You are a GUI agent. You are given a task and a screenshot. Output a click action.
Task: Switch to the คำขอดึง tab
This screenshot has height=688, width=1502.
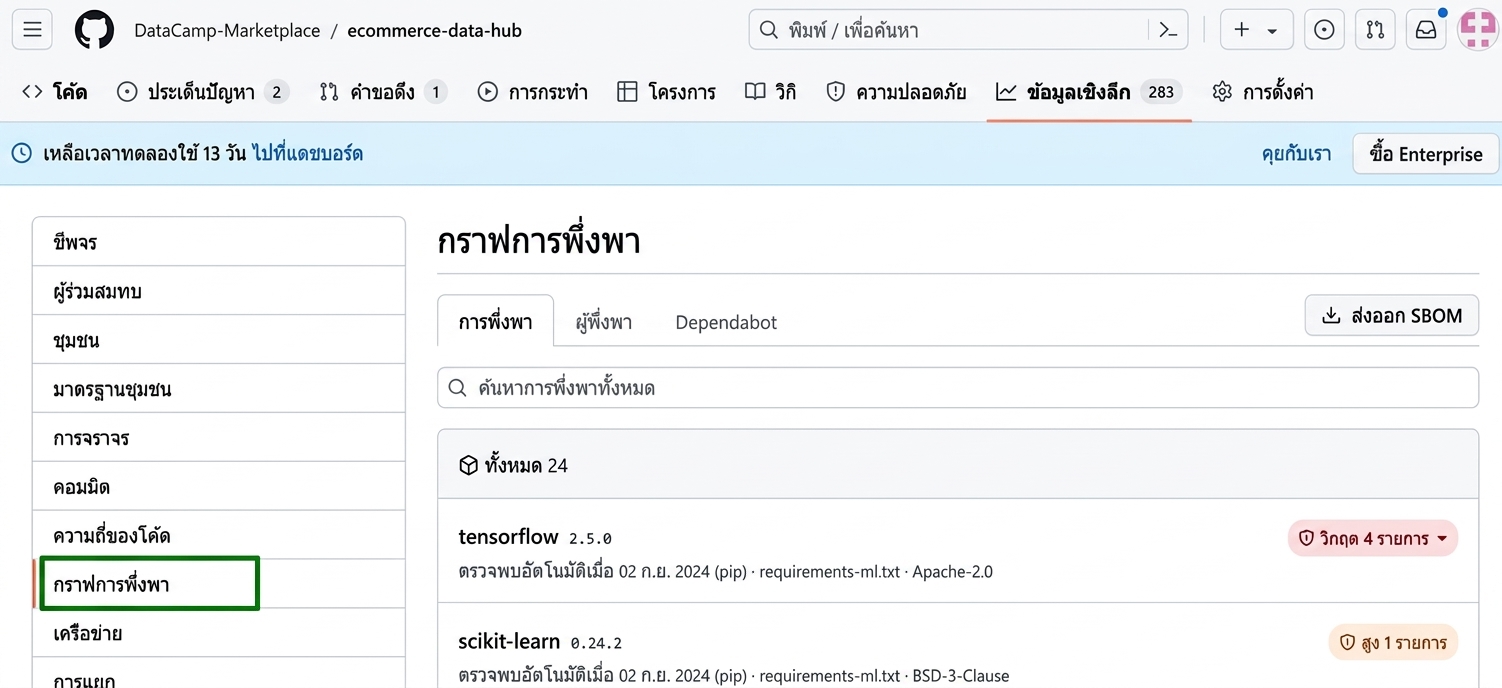coord(382,92)
